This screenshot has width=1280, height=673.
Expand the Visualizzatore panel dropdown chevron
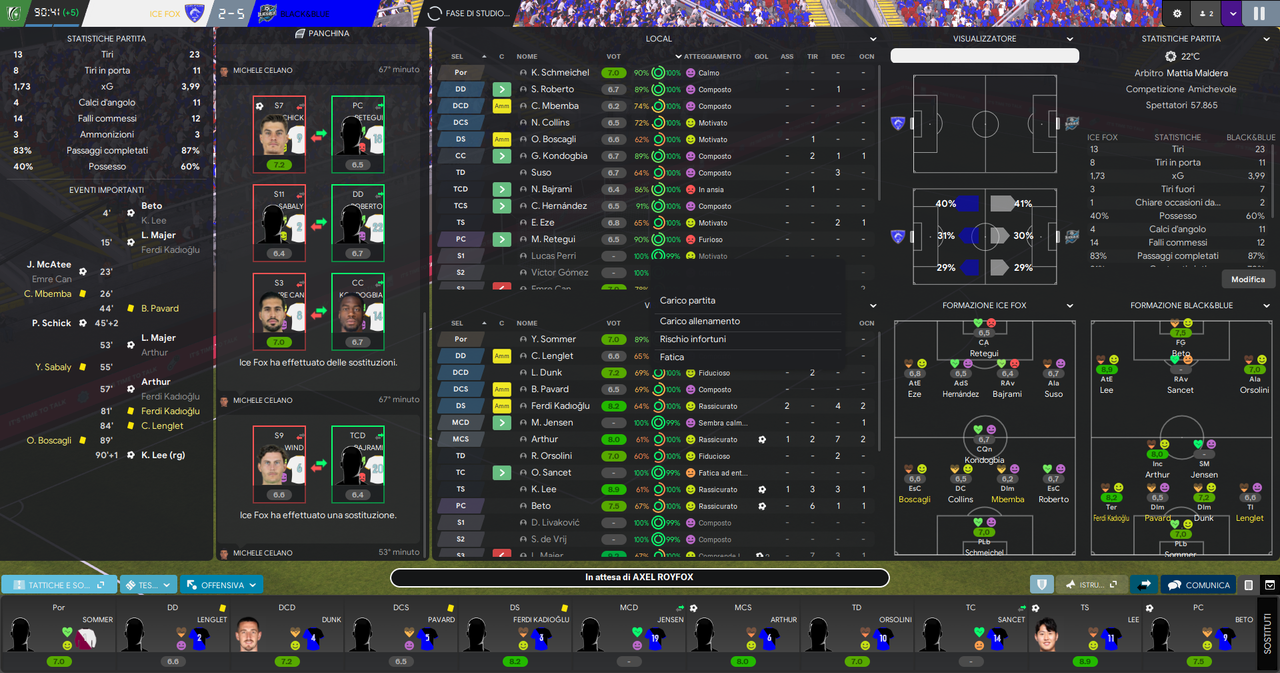[1069, 39]
